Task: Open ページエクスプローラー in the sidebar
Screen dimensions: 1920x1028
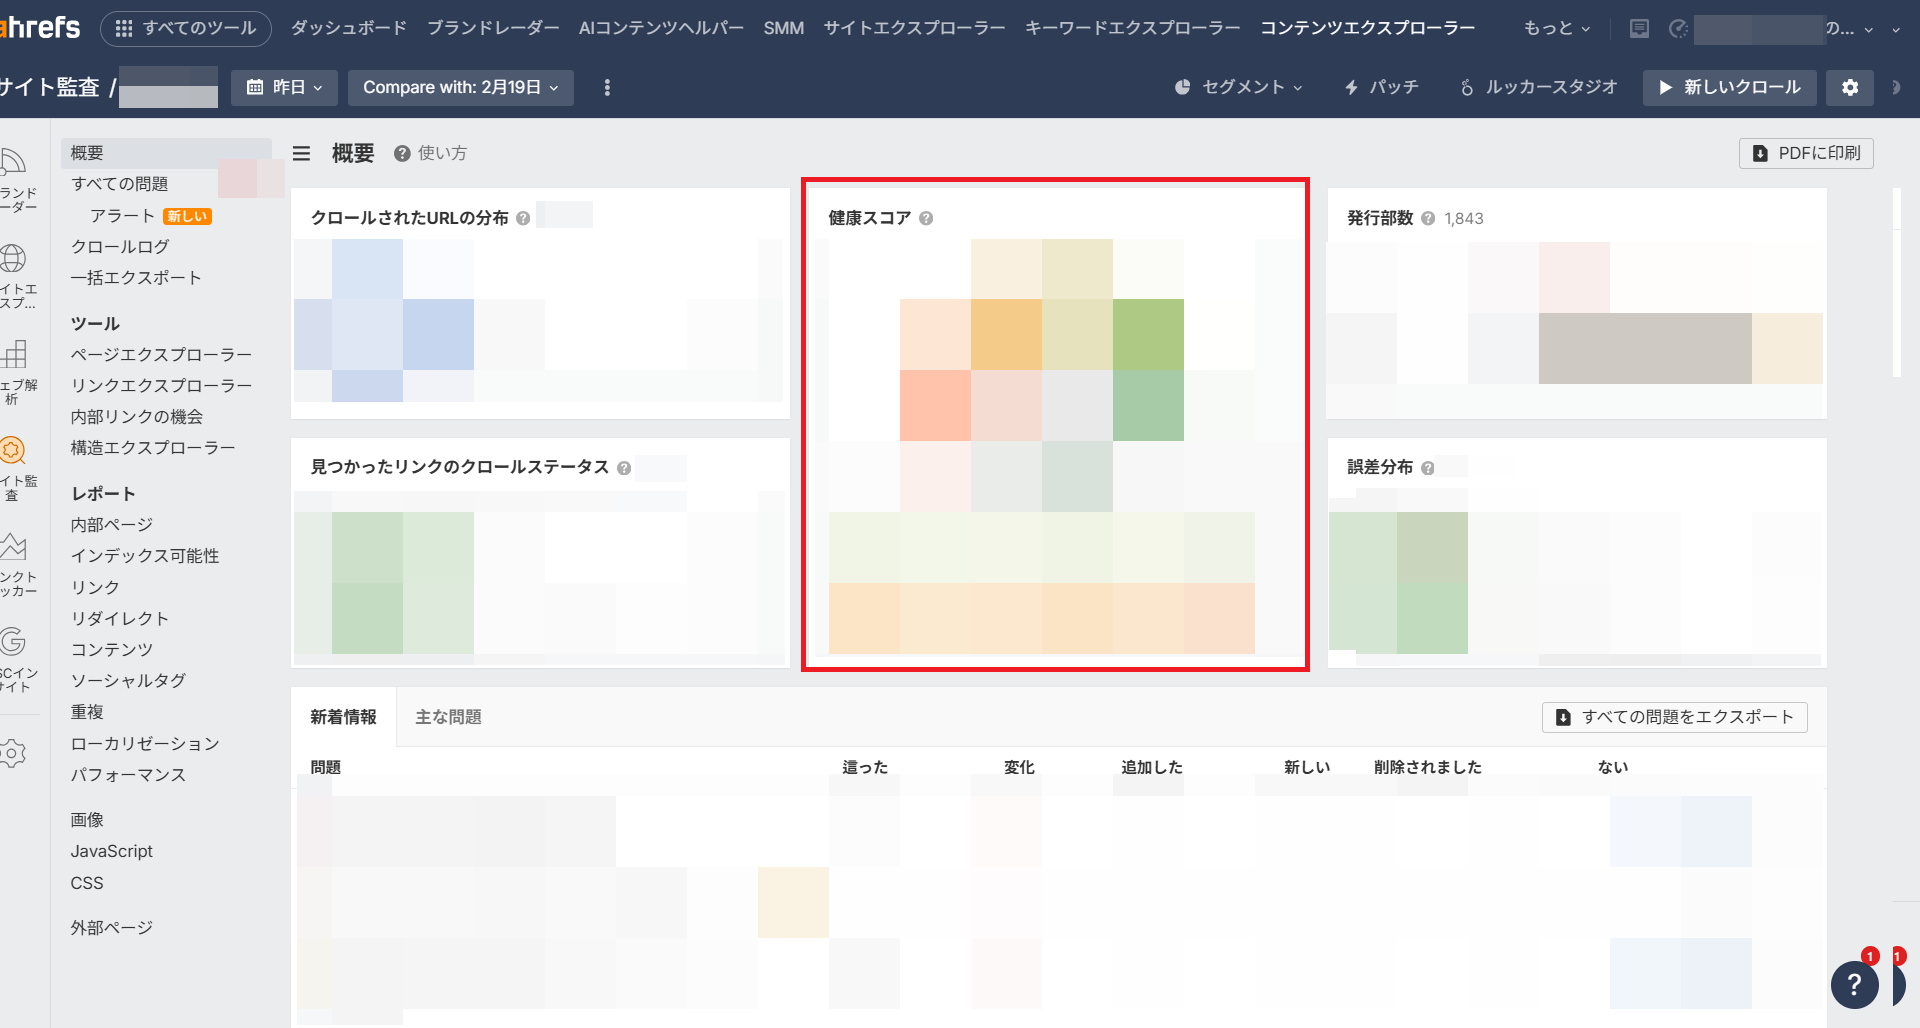Action: (x=161, y=355)
